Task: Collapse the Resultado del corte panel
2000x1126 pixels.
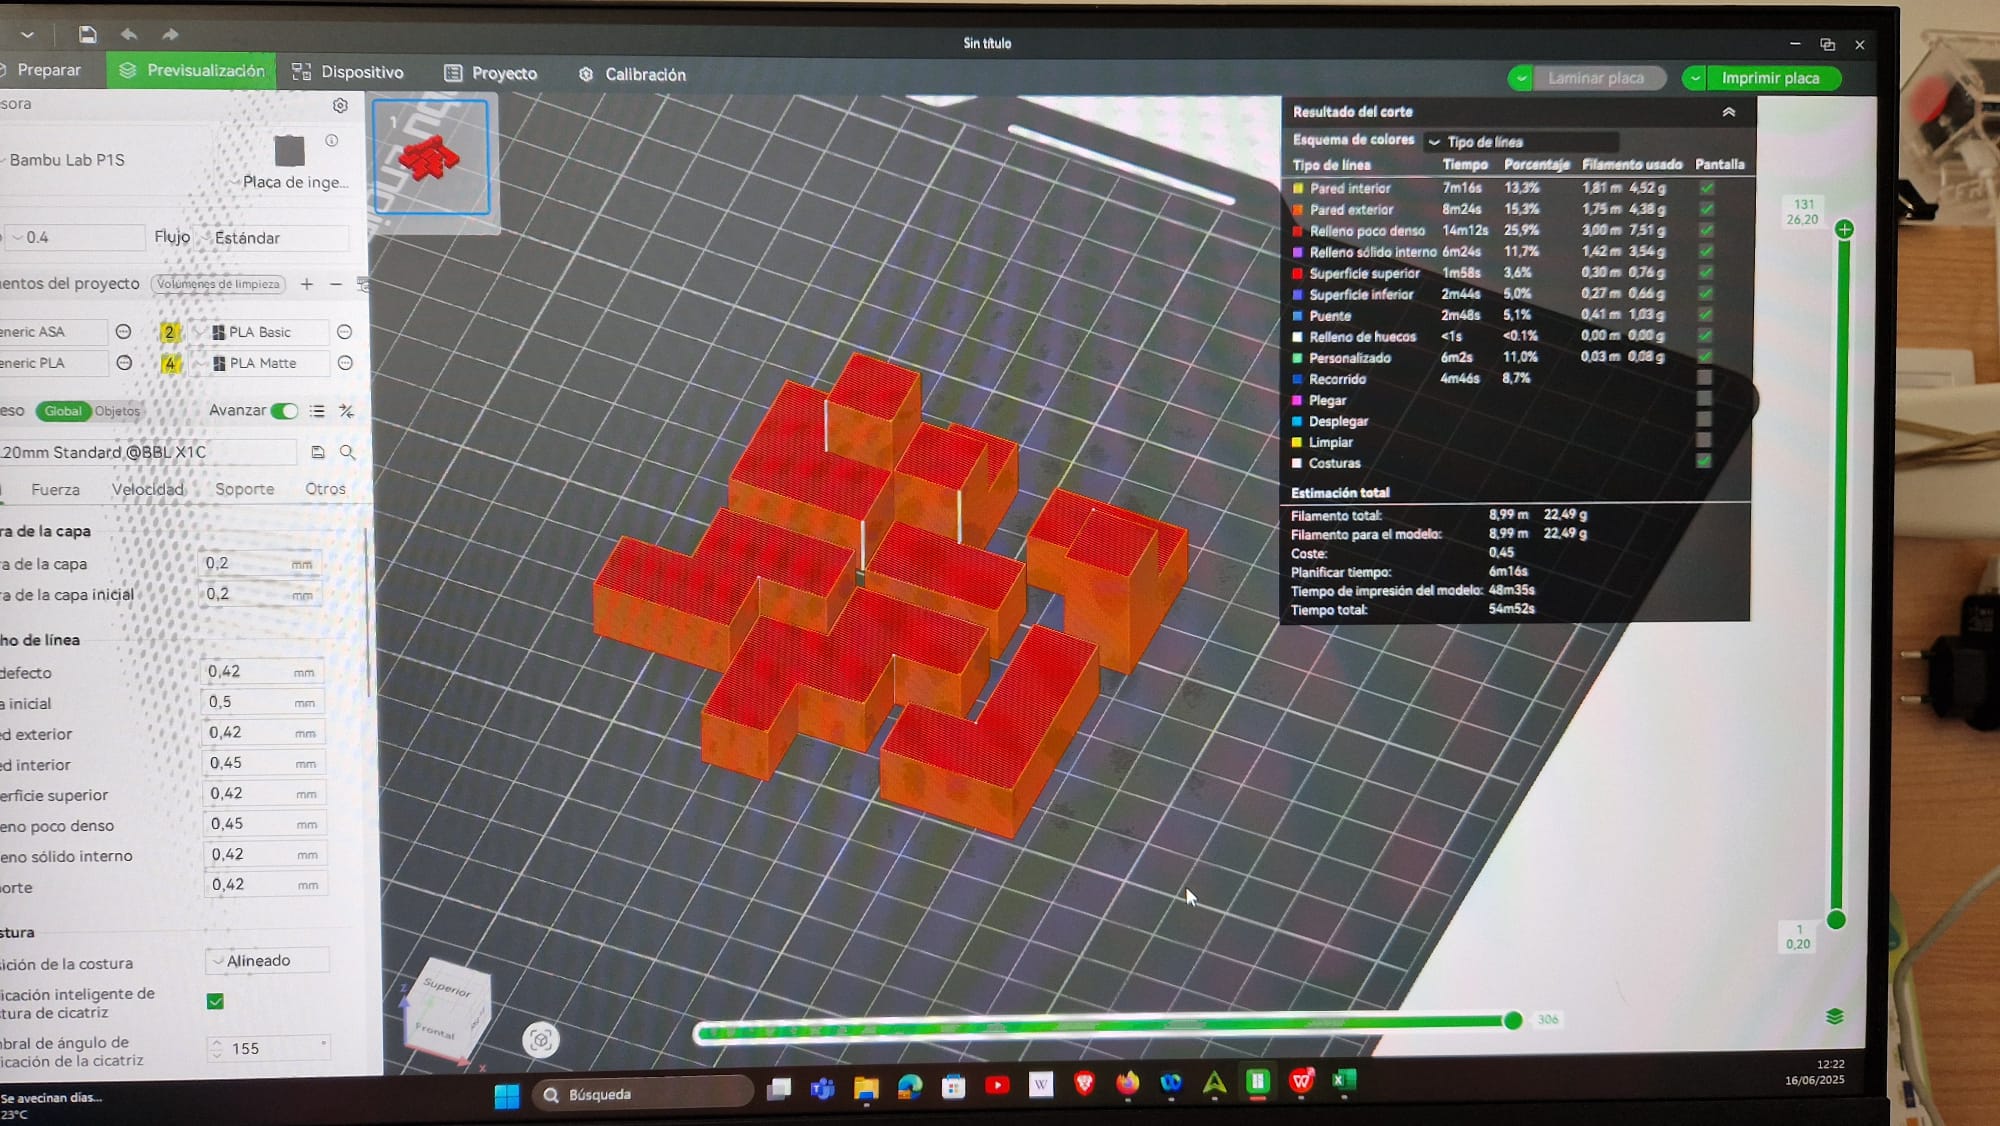Action: pos(1728,112)
